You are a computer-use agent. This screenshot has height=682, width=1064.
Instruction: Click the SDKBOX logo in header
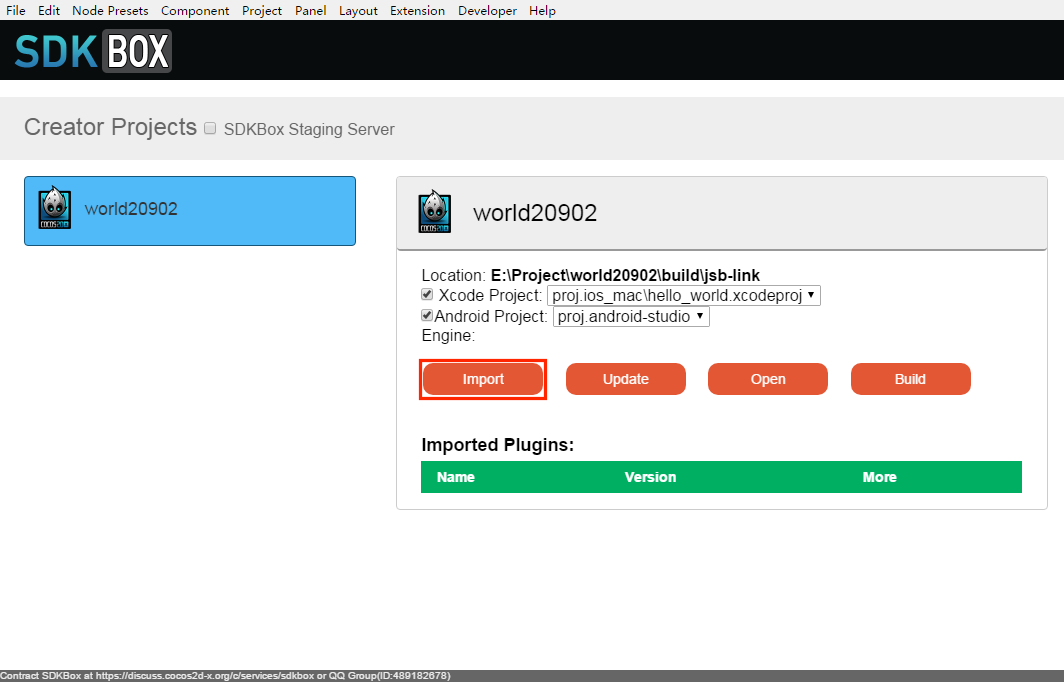tap(93, 51)
